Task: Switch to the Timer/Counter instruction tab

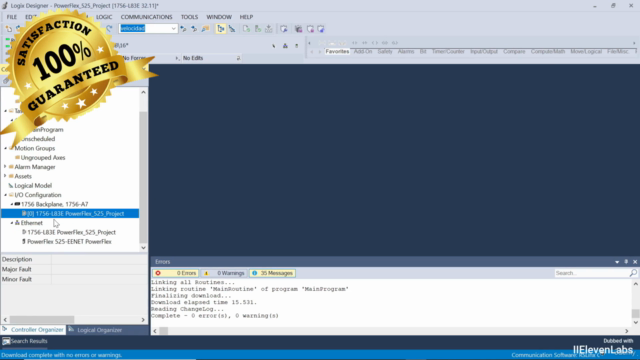Action: [448, 51]
